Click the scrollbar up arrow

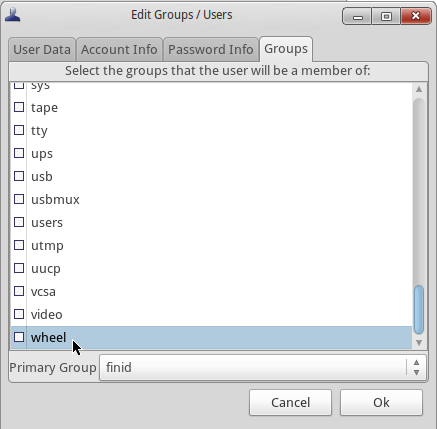point(419,89)
